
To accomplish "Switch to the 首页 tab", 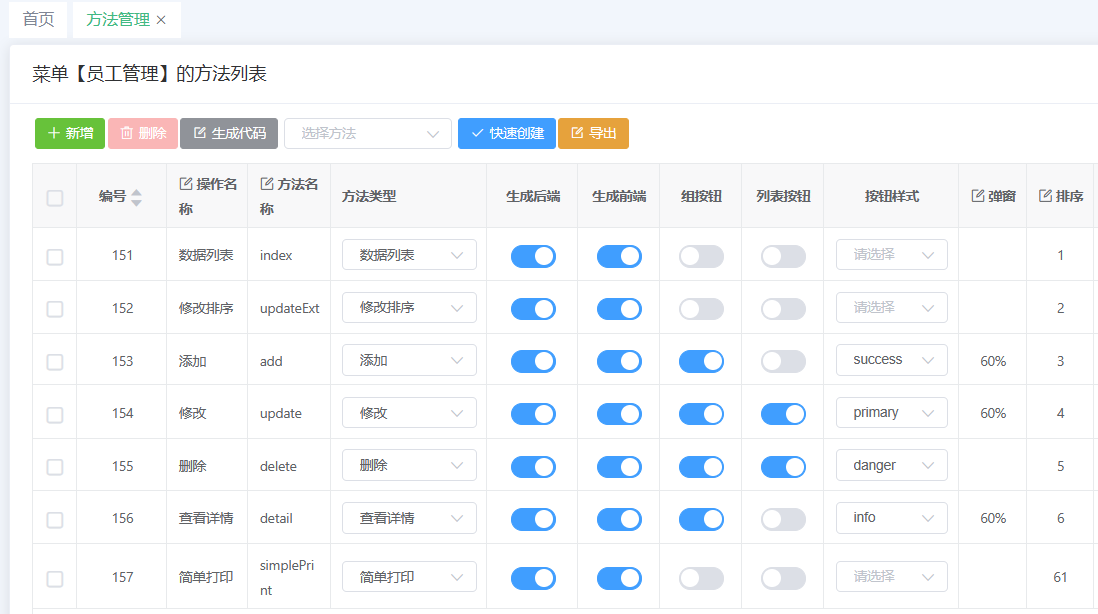I will coord(39,20).
